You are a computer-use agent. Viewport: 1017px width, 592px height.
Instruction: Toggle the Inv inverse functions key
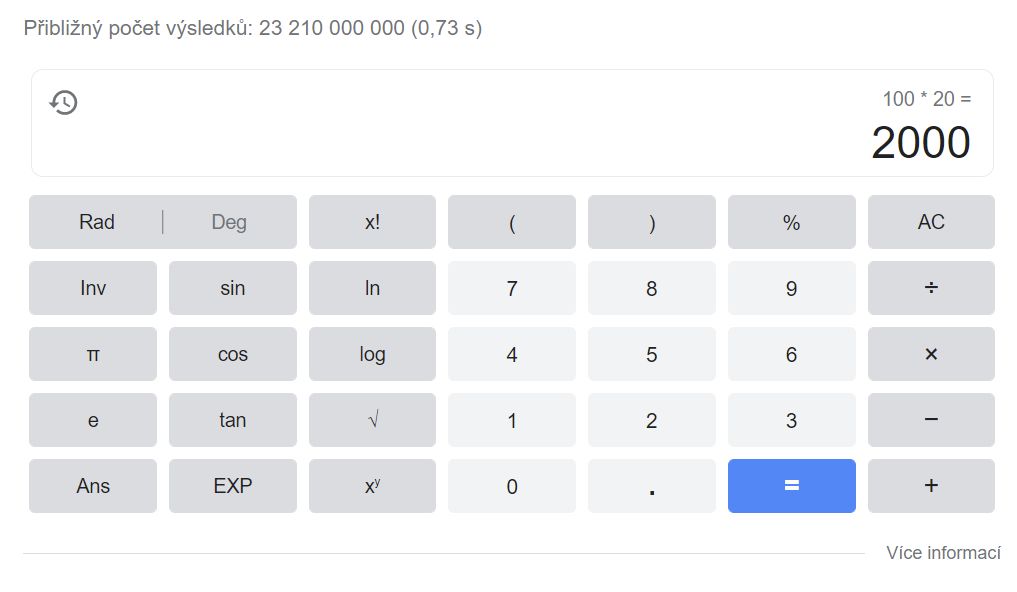93,288
